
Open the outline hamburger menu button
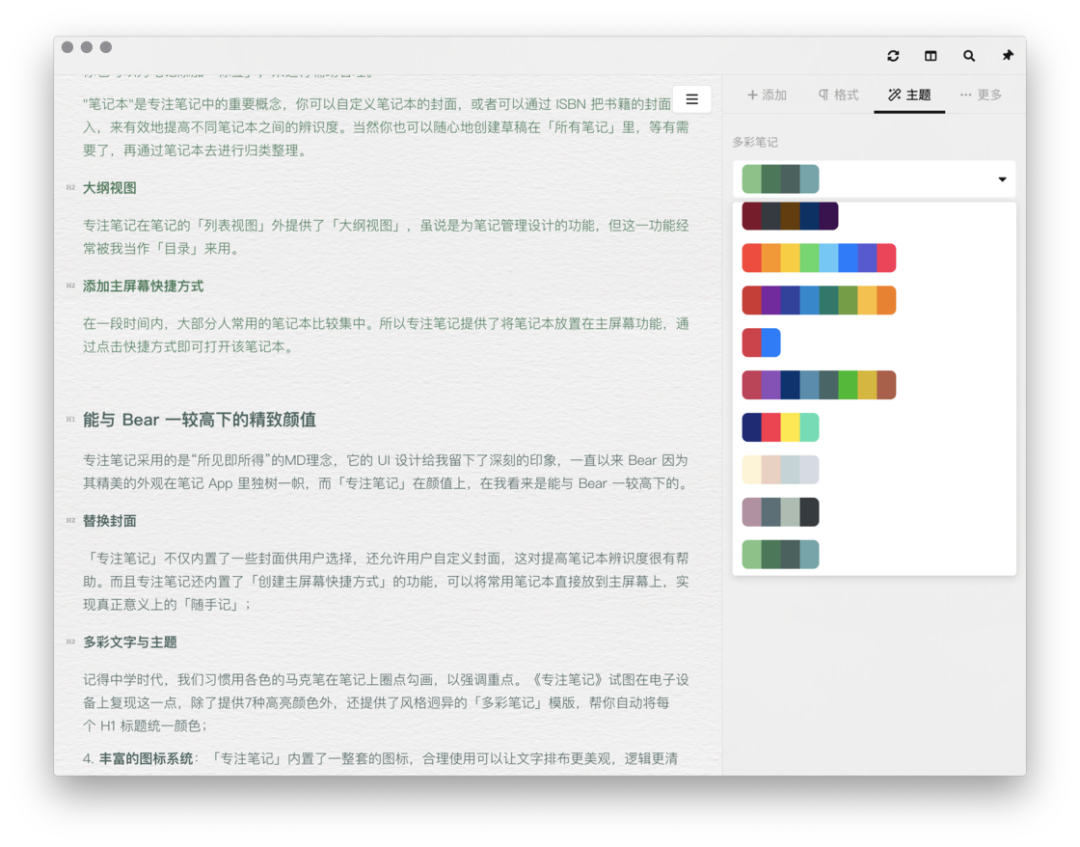click(692, 99)
